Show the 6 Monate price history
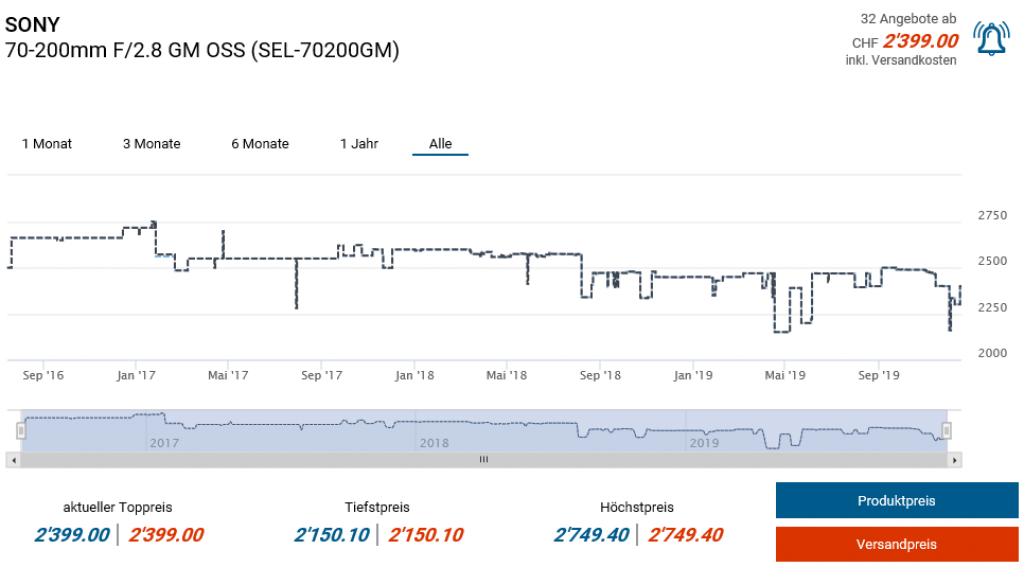Image resolution: width=1024 pixels, height=567 pixels. (260, 144)
